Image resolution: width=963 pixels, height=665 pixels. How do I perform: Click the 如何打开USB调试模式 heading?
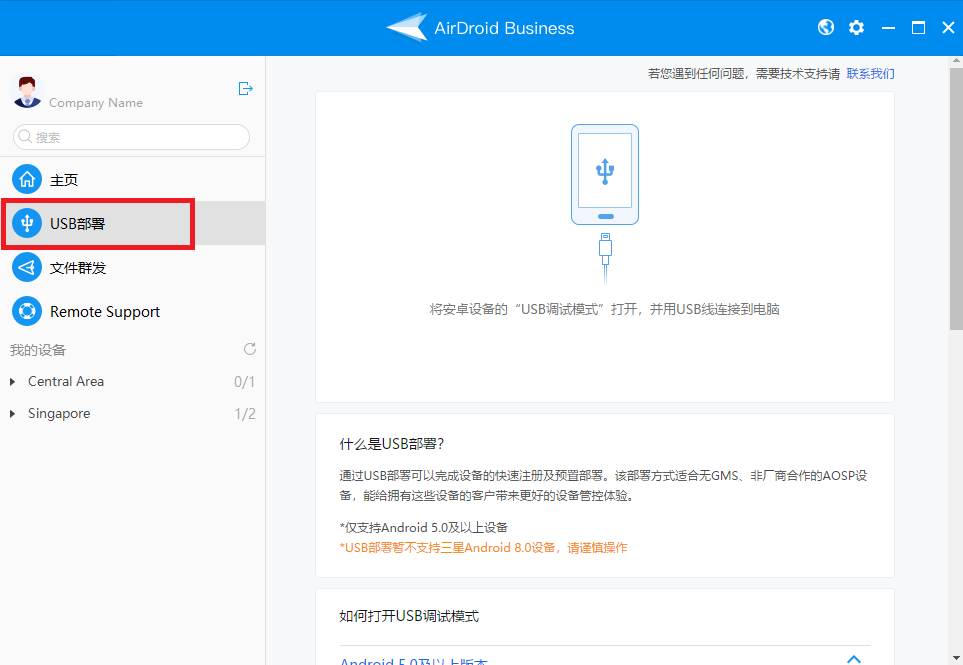[409, 616]
